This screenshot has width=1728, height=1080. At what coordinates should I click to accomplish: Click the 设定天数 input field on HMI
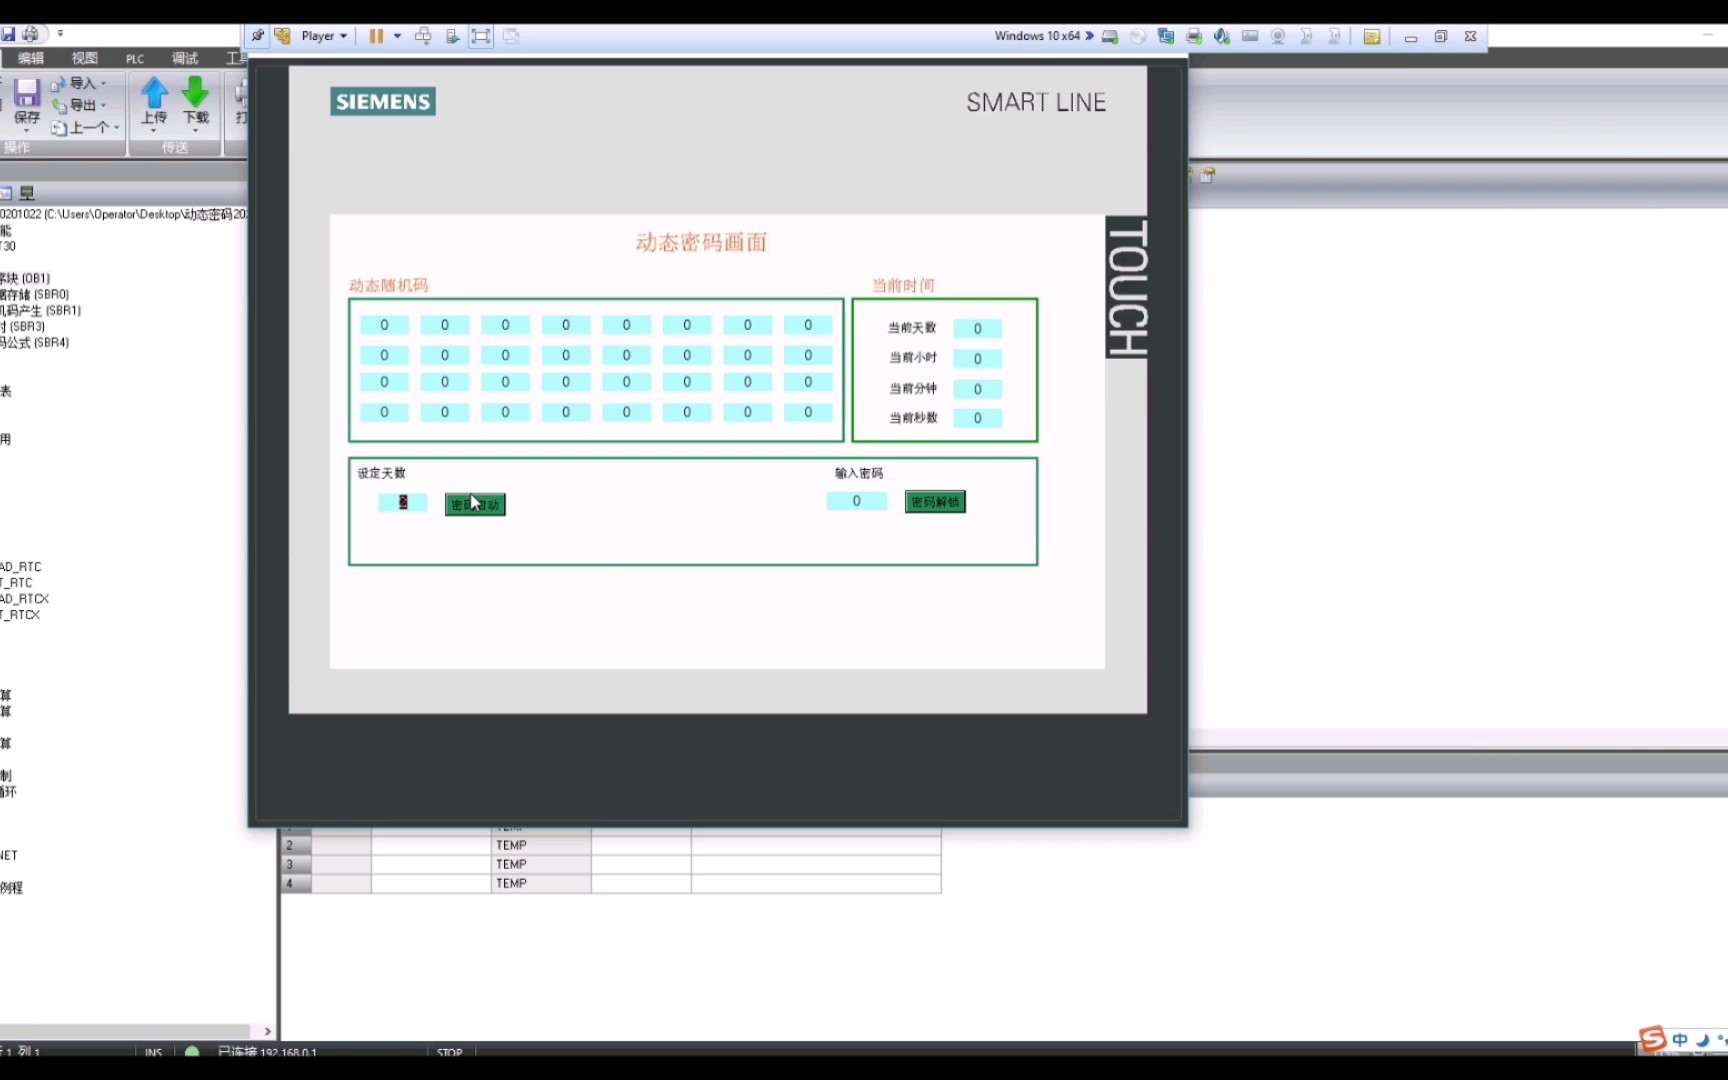tap(402, 502)
